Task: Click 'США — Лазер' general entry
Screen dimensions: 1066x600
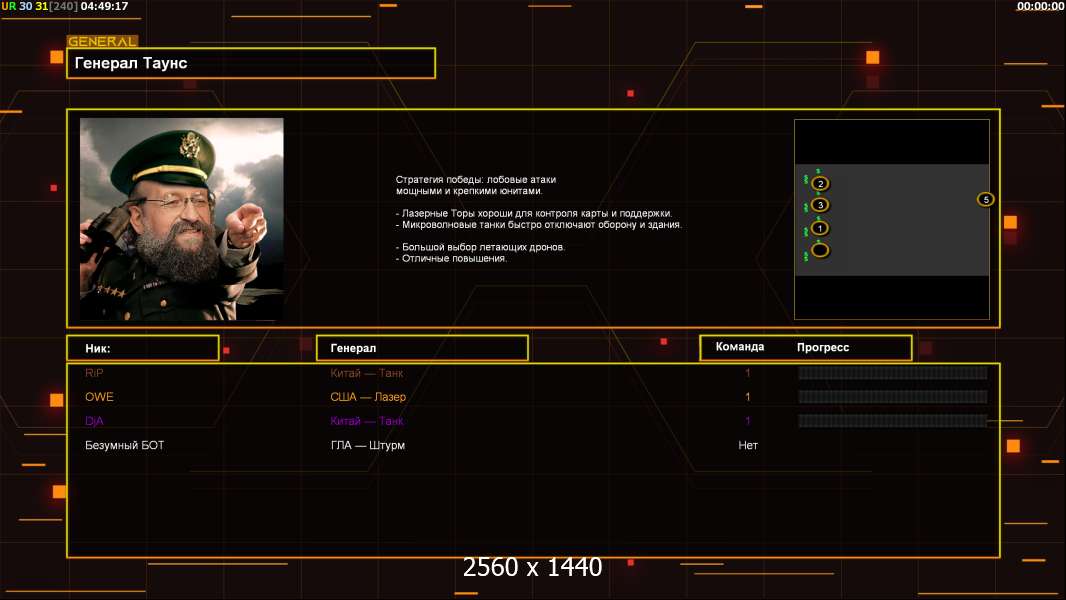Action: (368, 397)
